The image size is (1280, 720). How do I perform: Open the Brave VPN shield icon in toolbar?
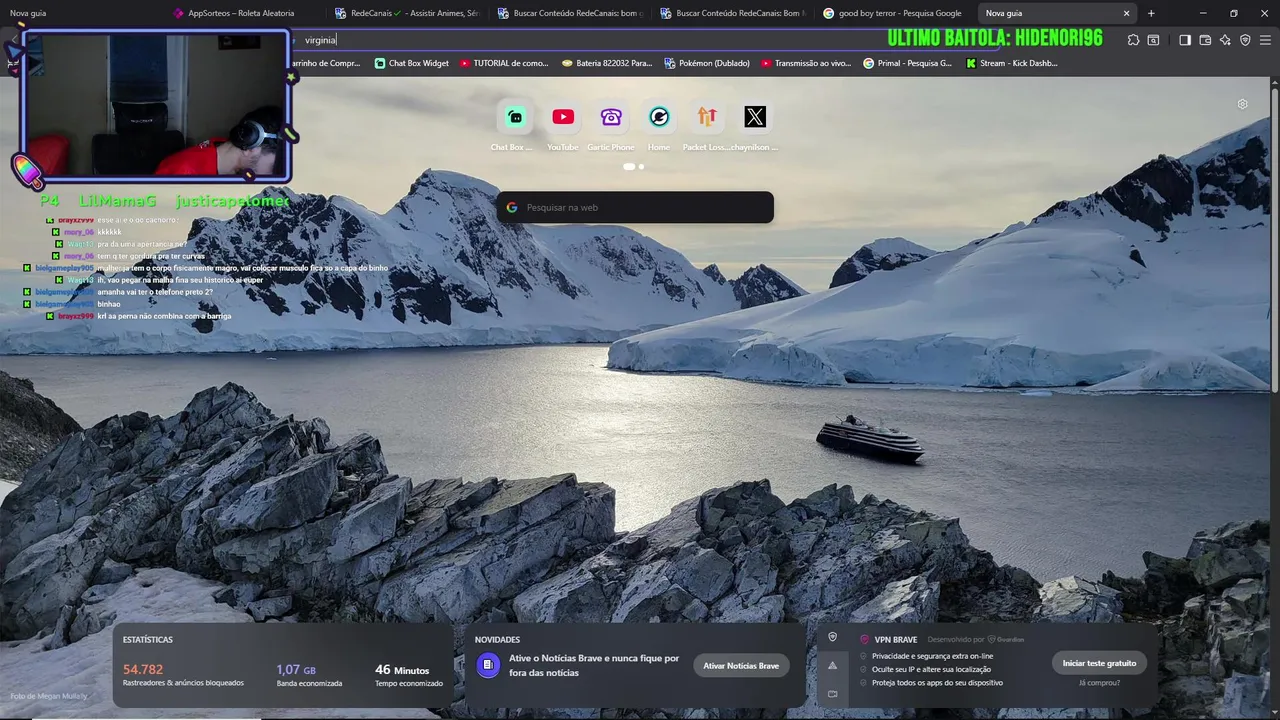pyautogui.click(x=1245, y=40)
